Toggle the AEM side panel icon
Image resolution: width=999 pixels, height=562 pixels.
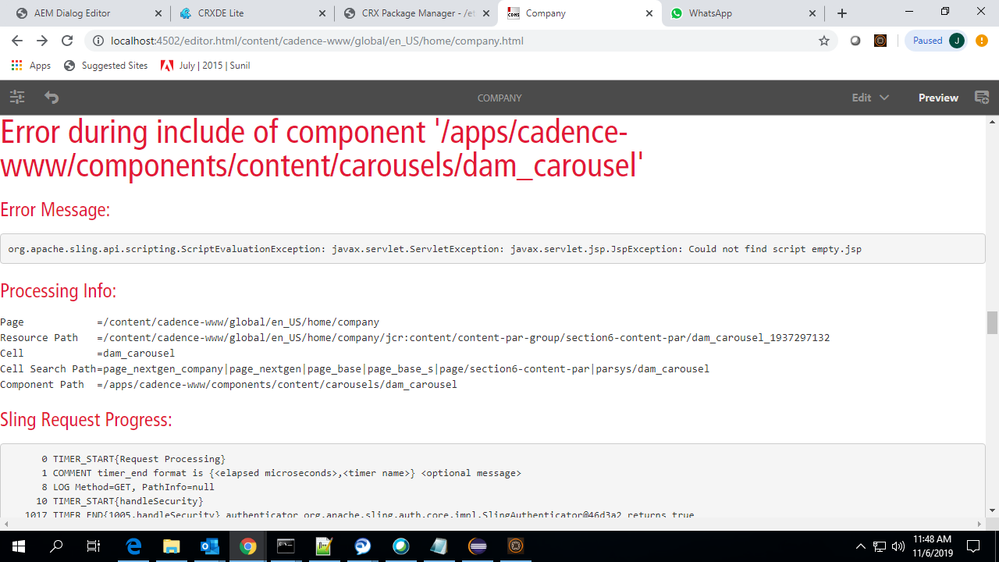[17, 98]
